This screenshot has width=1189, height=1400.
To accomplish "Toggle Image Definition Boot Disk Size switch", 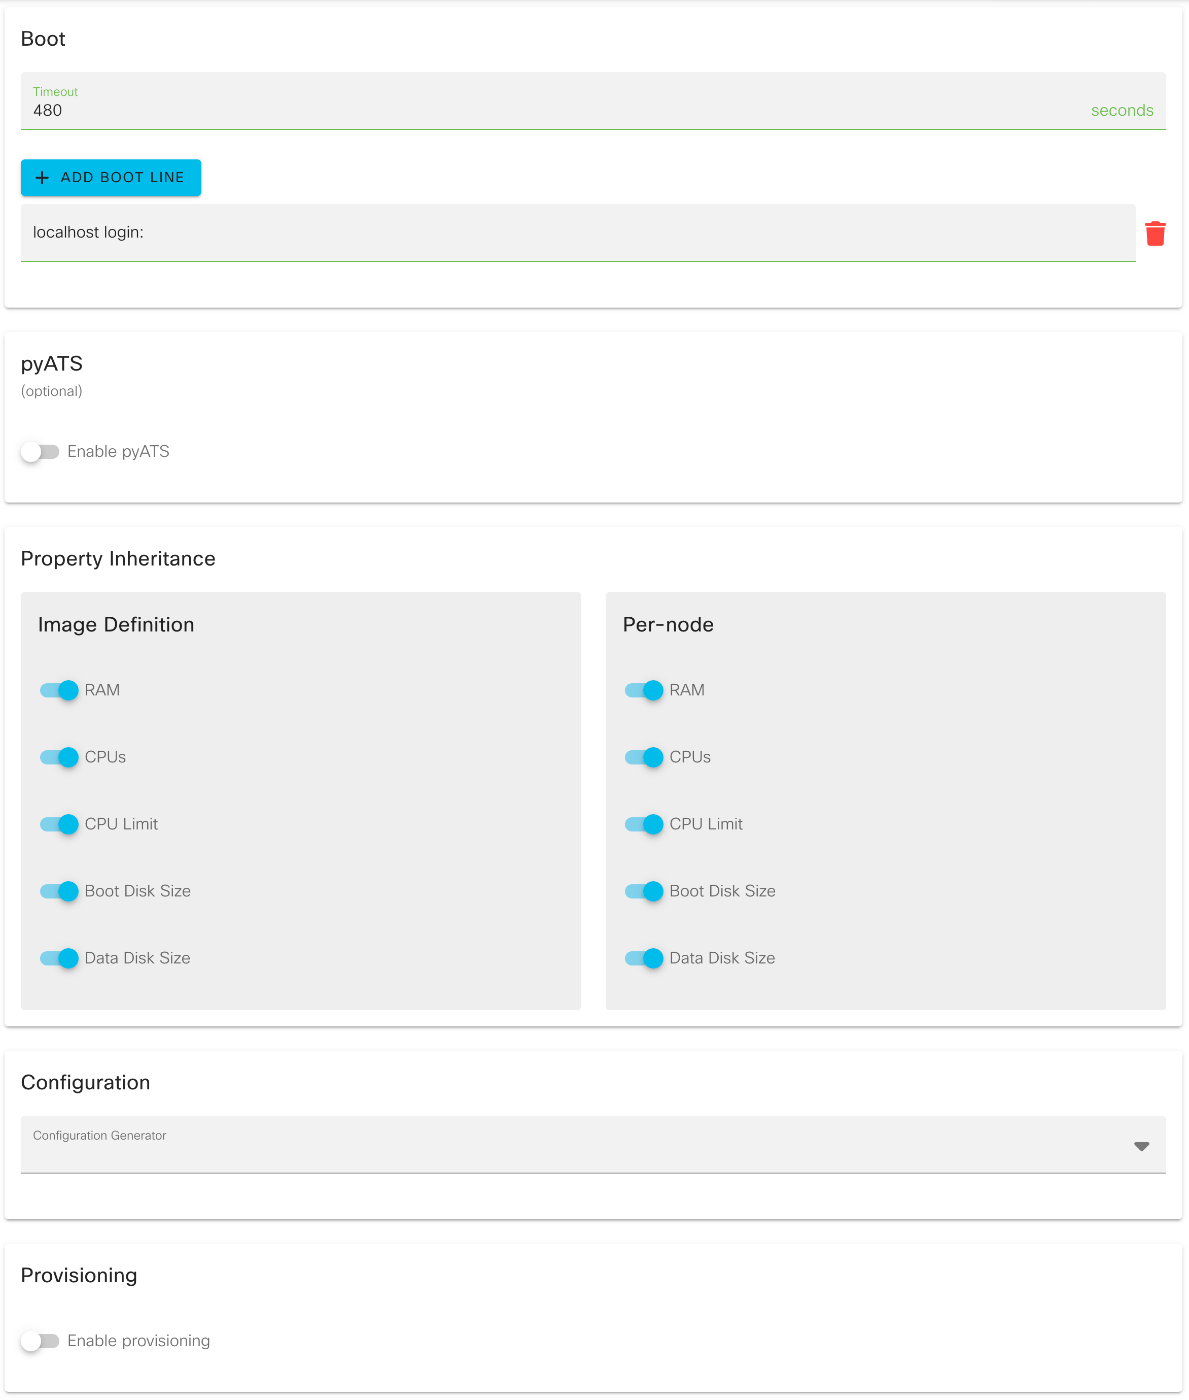I will 59,891.
